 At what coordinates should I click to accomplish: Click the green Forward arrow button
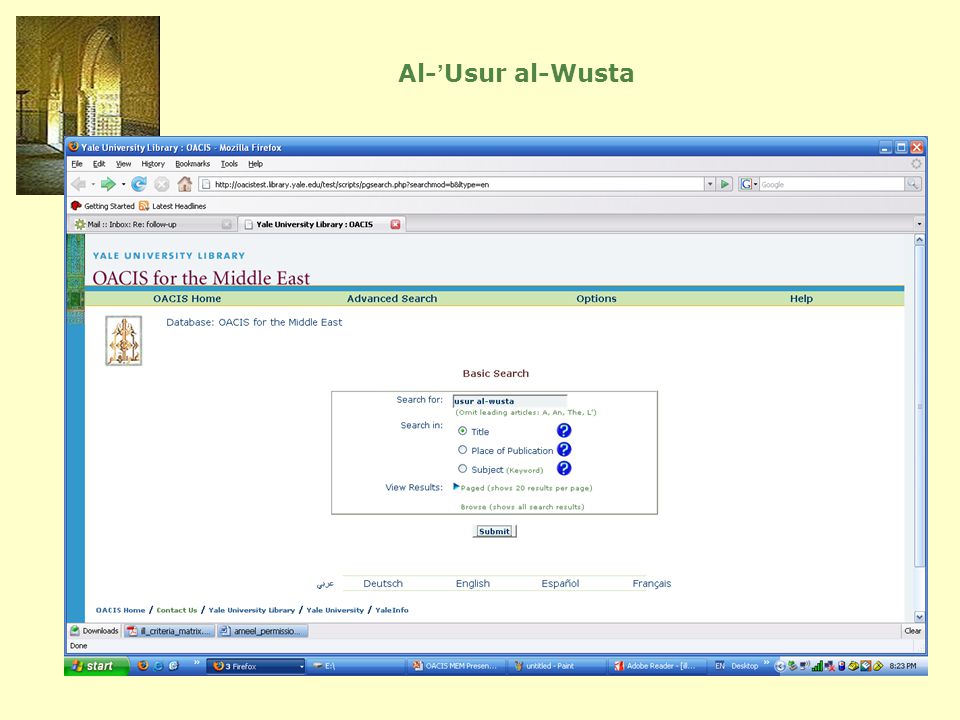tap(108, 184)
